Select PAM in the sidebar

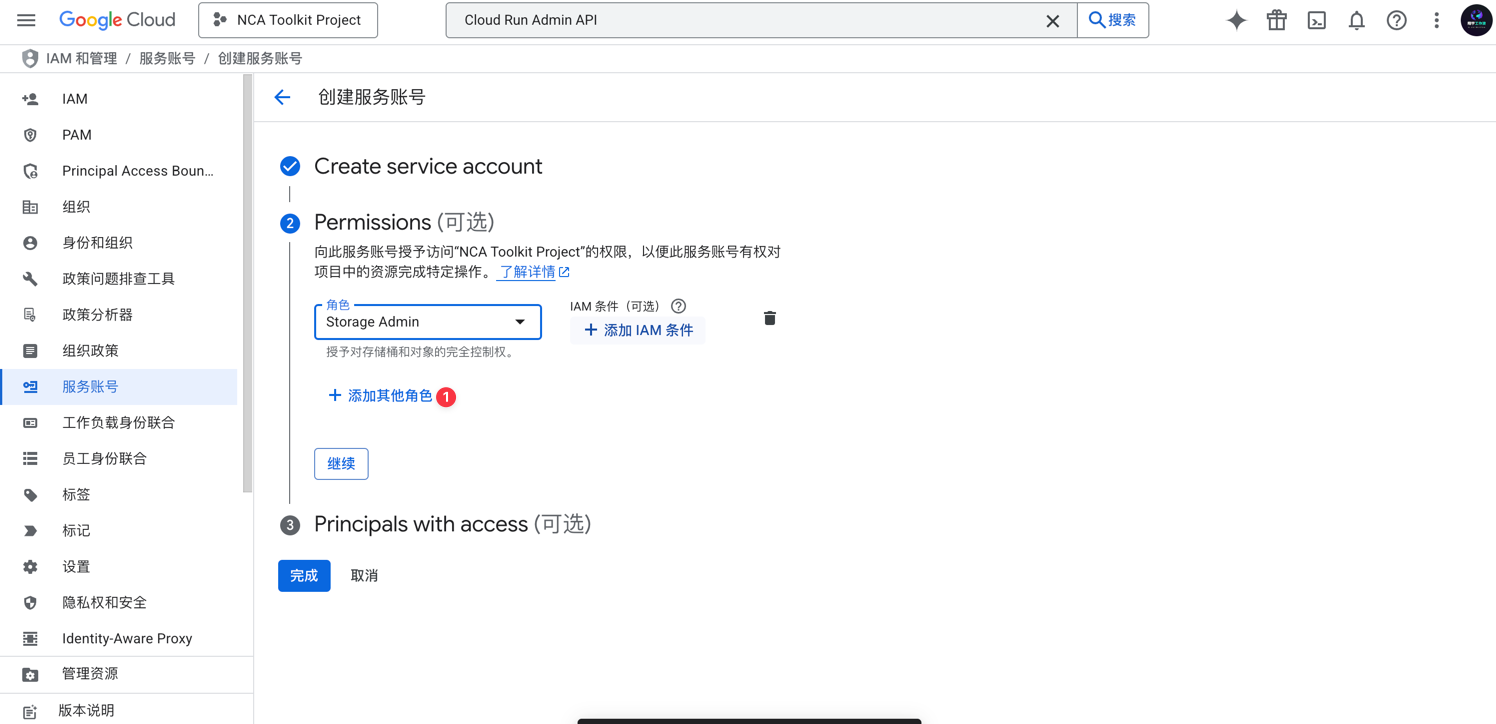(76, 135)
